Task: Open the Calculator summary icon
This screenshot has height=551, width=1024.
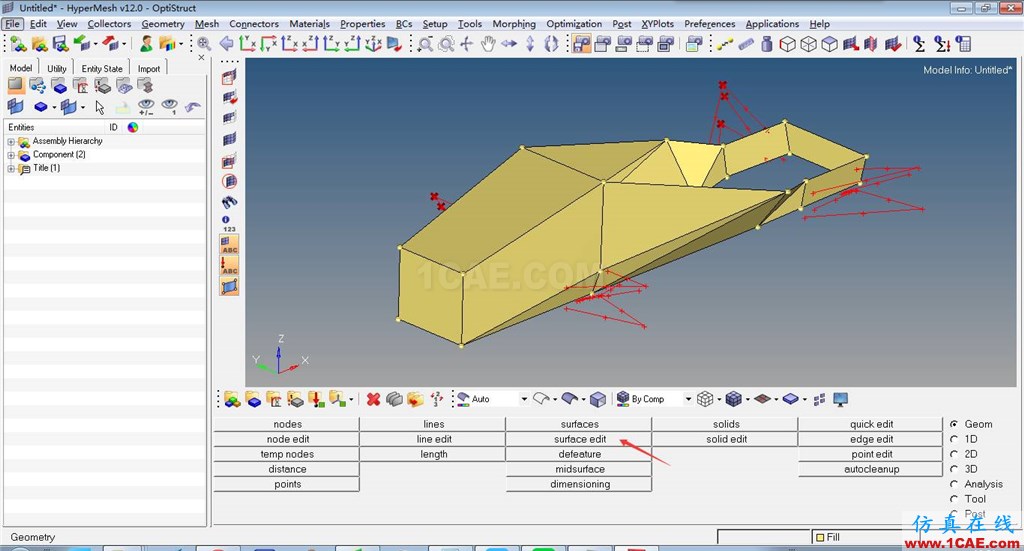Action: pos(963,44)
